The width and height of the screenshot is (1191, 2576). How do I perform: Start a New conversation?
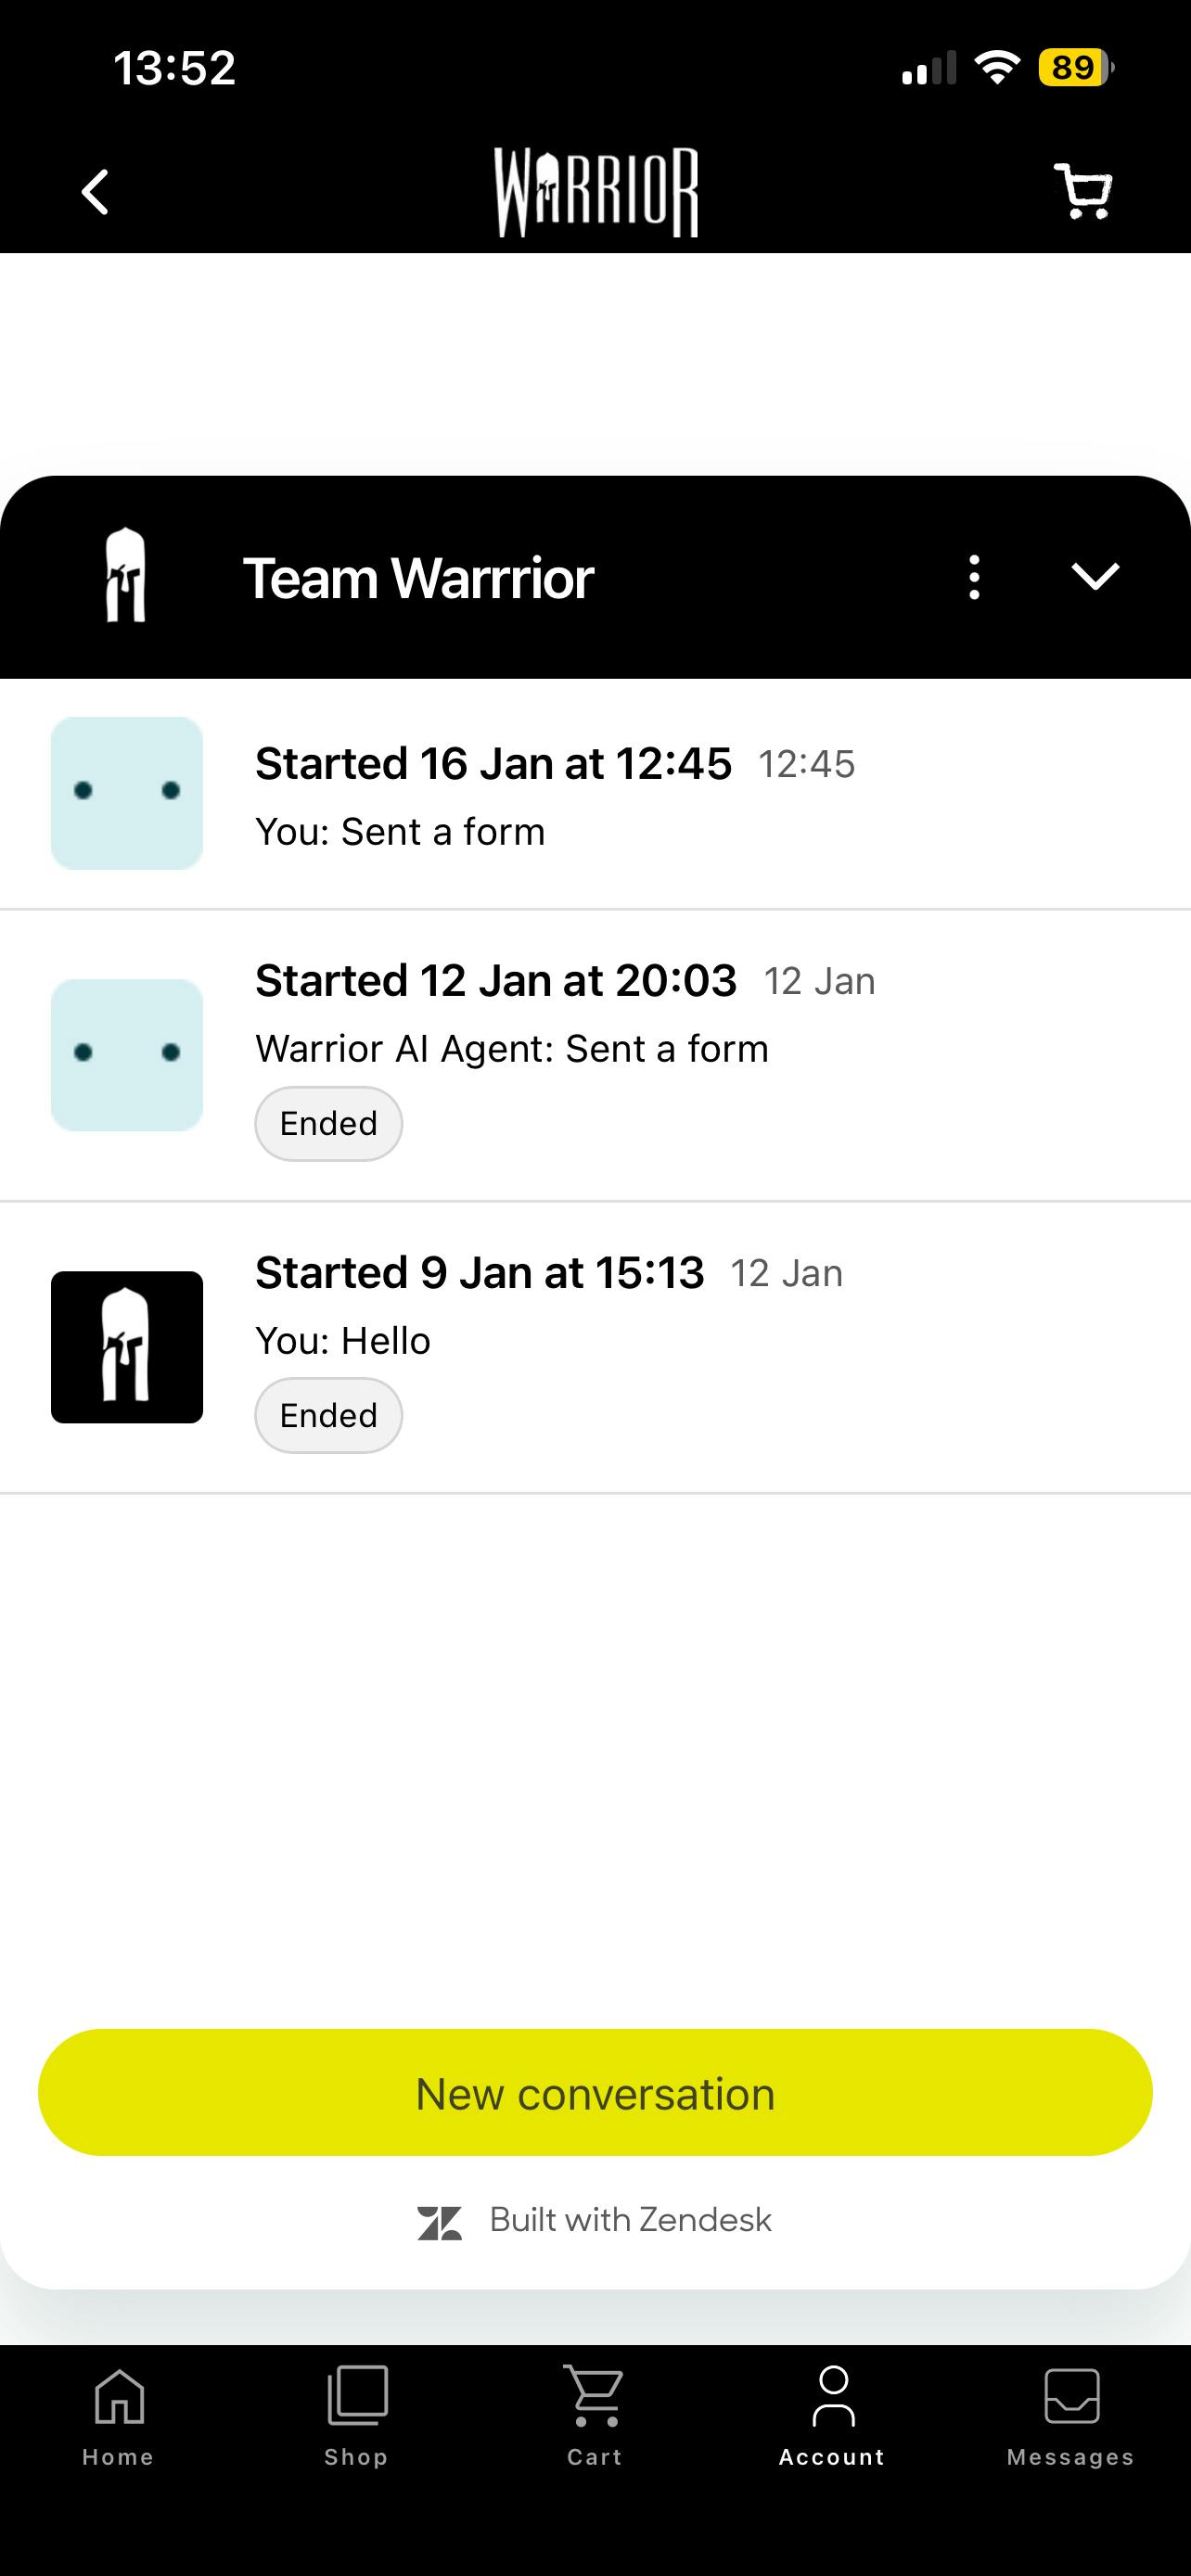click(x=595, y=2092)
